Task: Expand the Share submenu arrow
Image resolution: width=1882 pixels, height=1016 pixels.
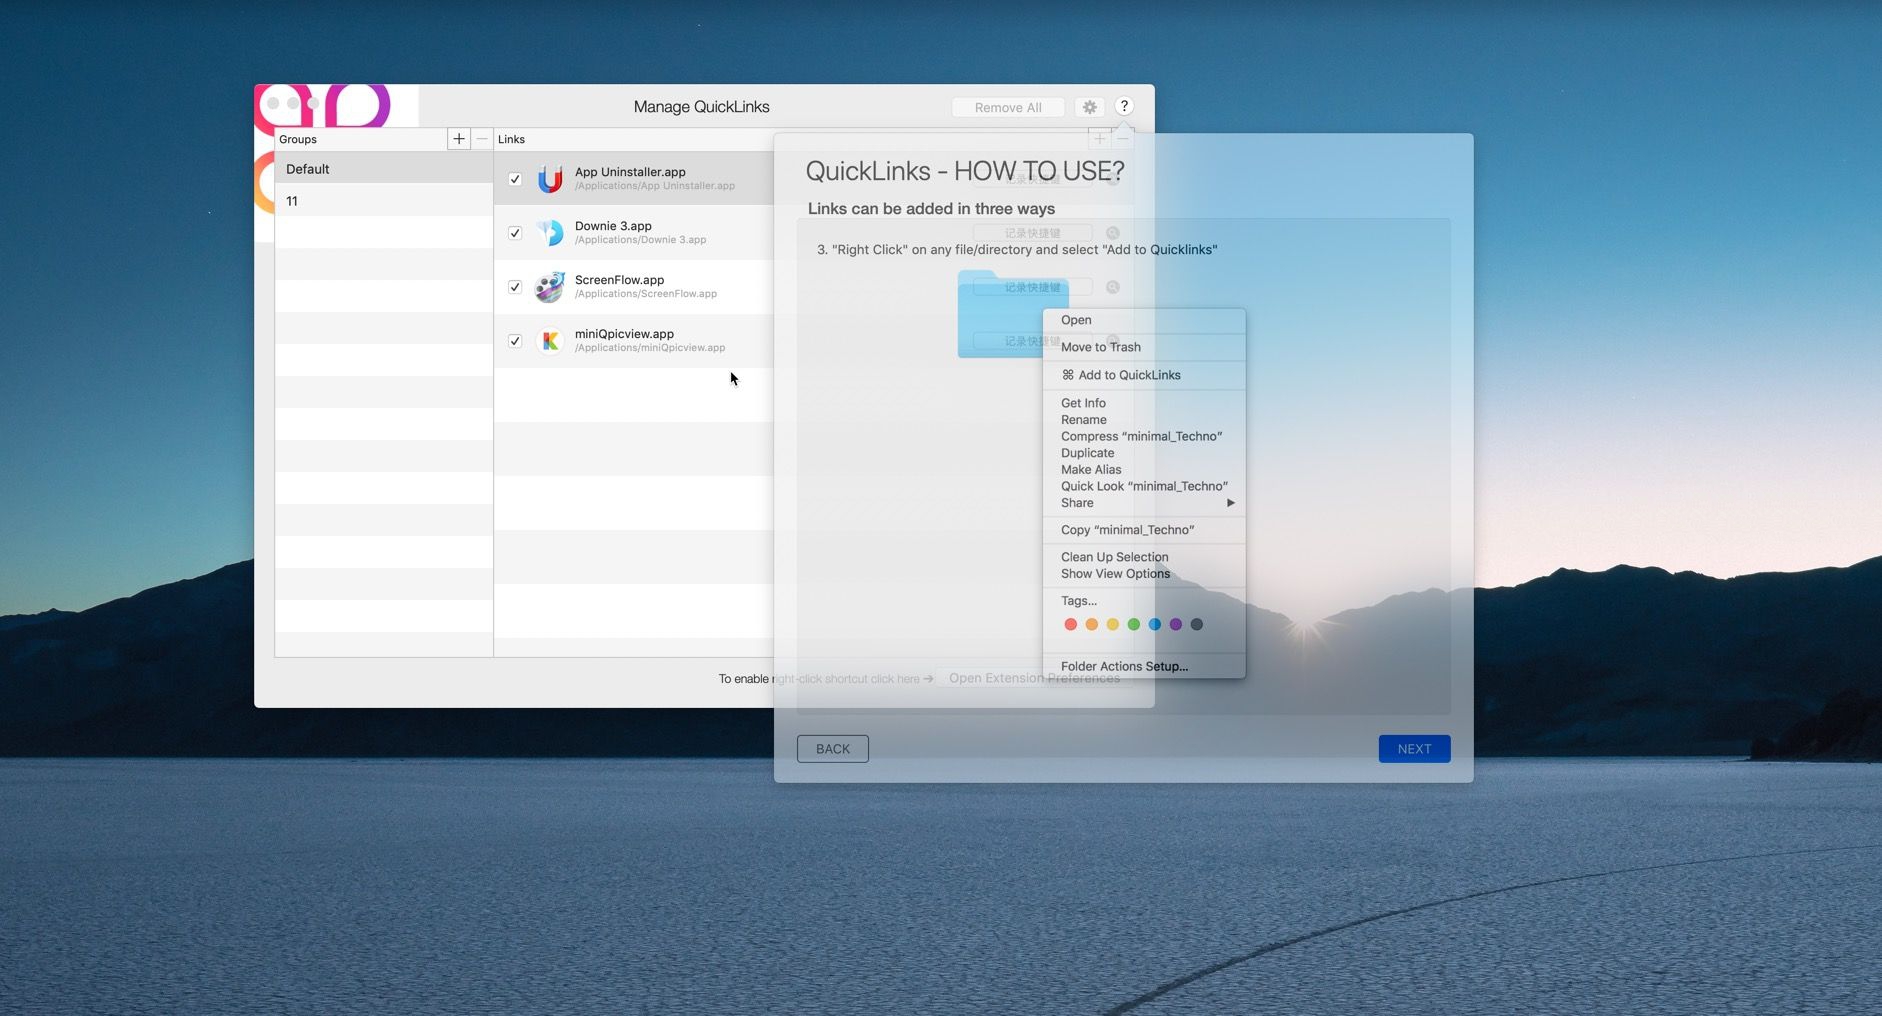Action: point(1231,503)
